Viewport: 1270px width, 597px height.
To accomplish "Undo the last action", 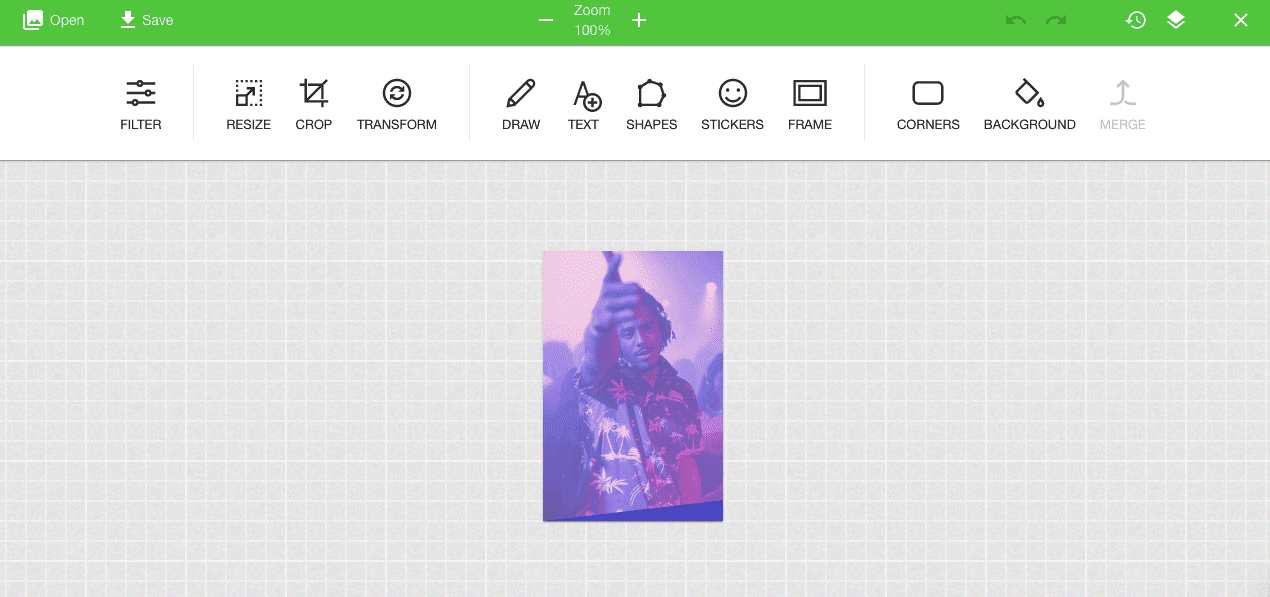I will (x=1016, y=20).
